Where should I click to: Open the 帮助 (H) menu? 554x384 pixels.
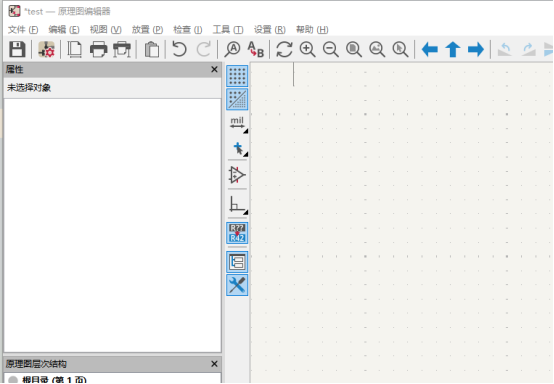(x=312, y=30)
